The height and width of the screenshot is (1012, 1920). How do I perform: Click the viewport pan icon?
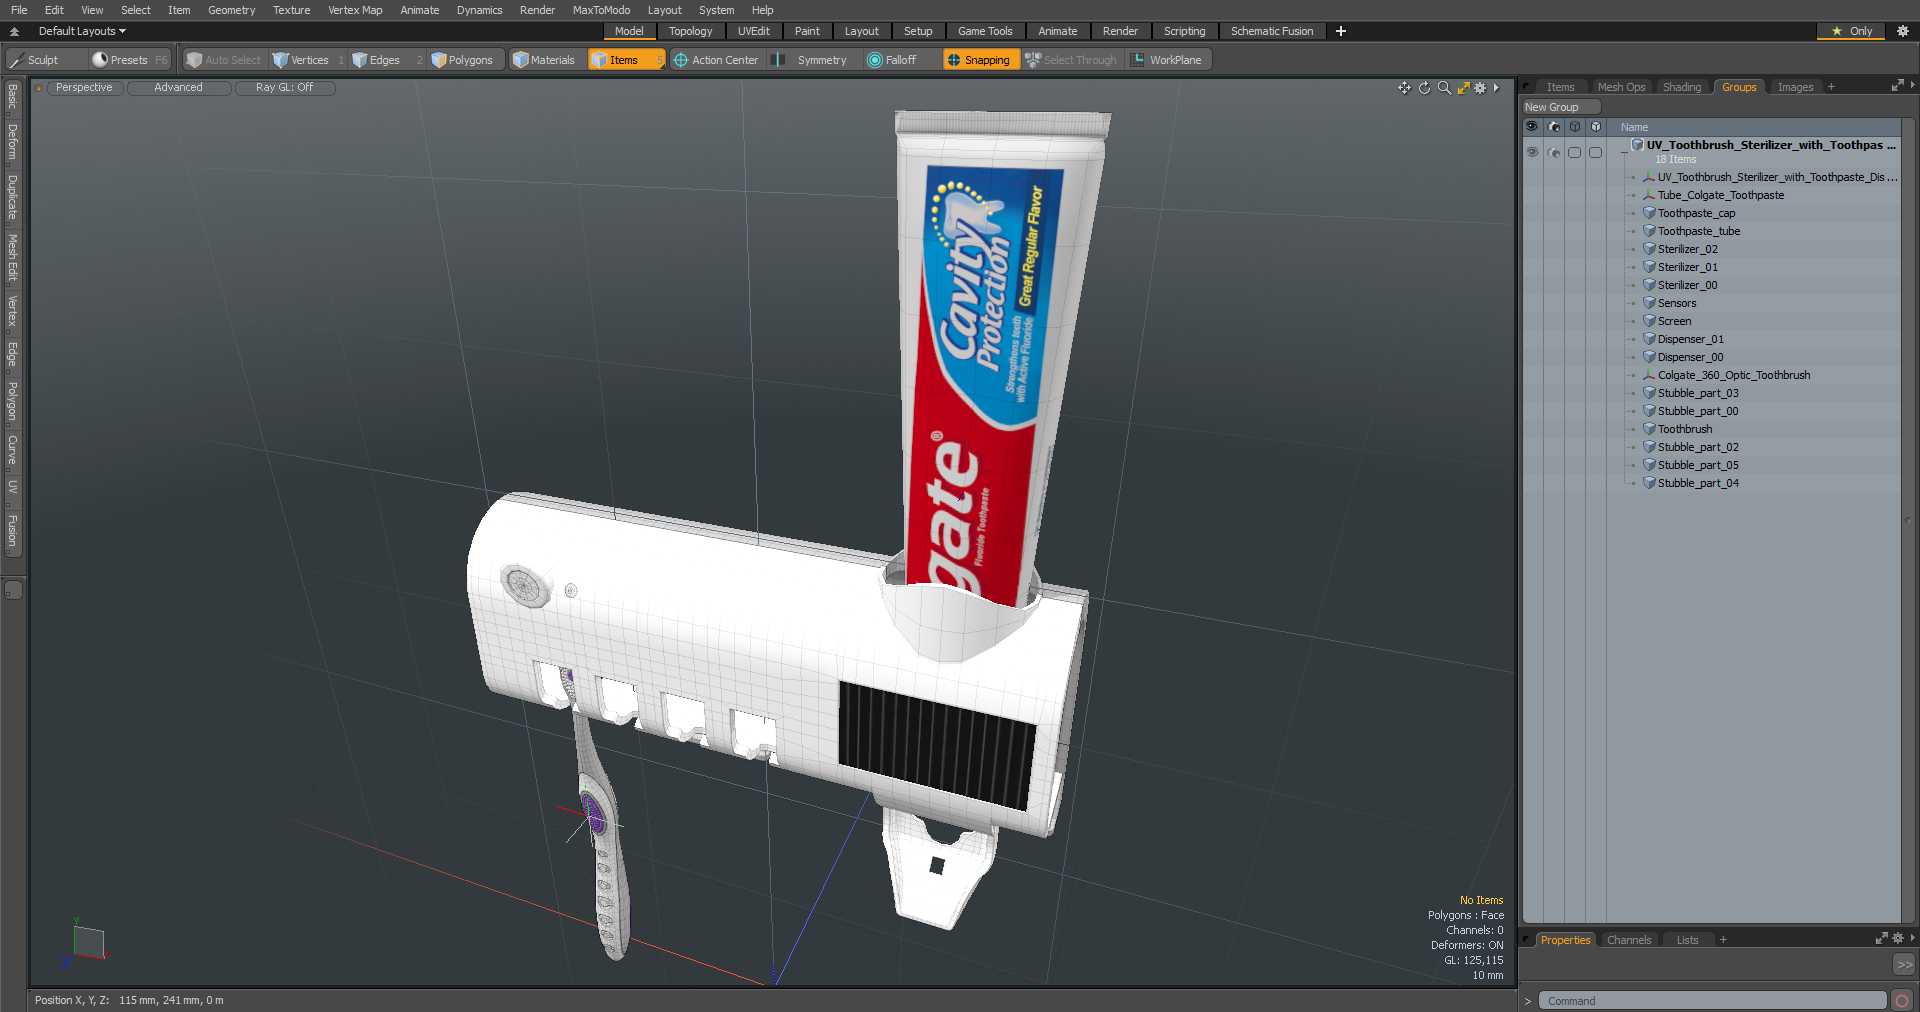[1405, 88]
